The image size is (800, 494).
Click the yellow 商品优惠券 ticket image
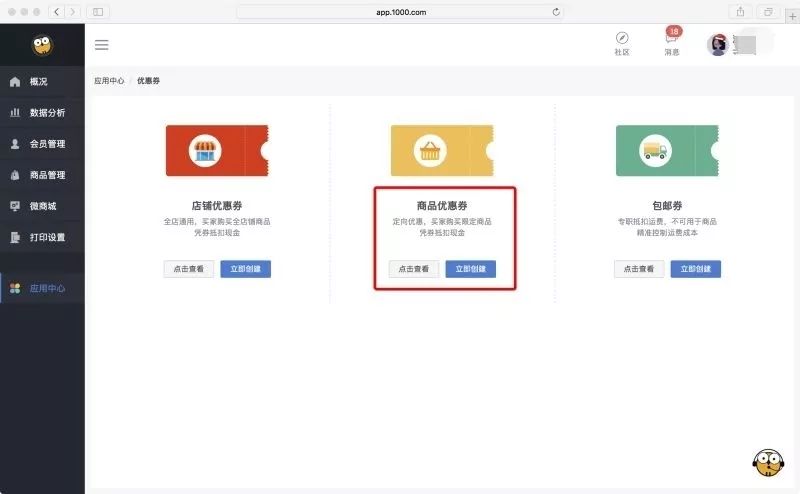coord(442,151)
